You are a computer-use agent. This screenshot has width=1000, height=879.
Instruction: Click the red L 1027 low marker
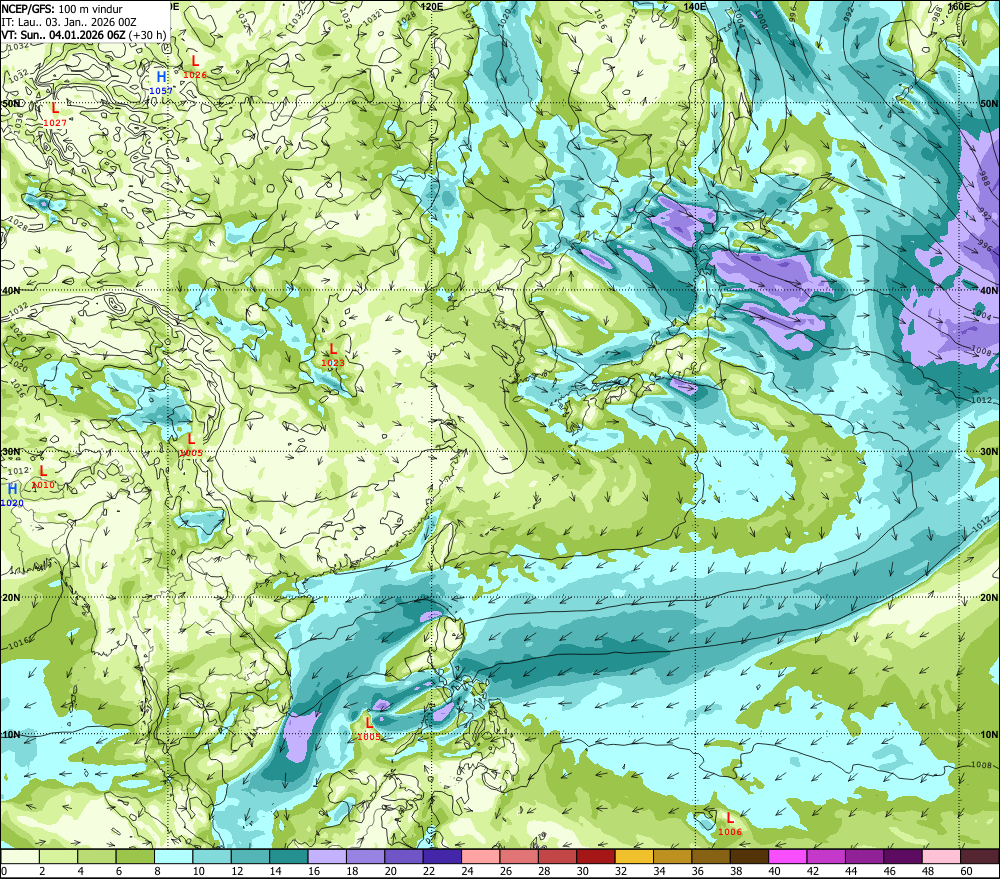55,115
